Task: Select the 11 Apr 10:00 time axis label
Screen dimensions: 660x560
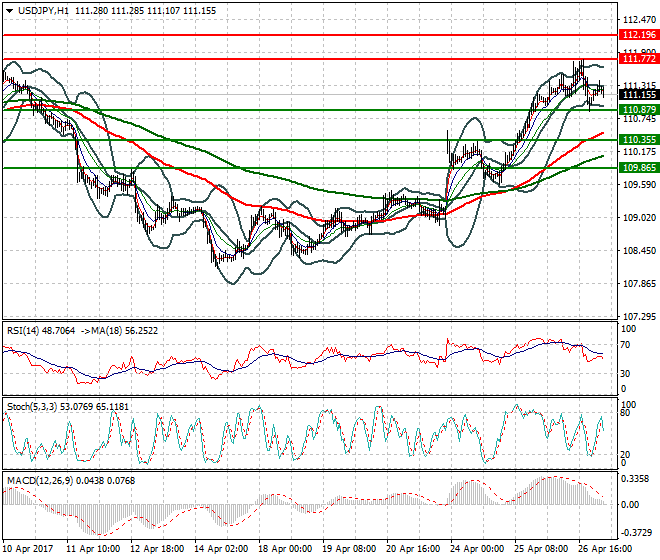Action: 93,549
